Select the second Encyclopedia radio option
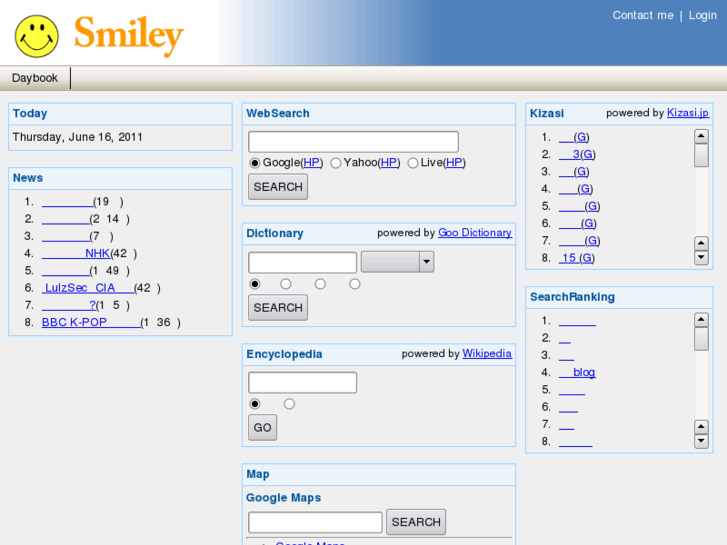 point(289,404)
